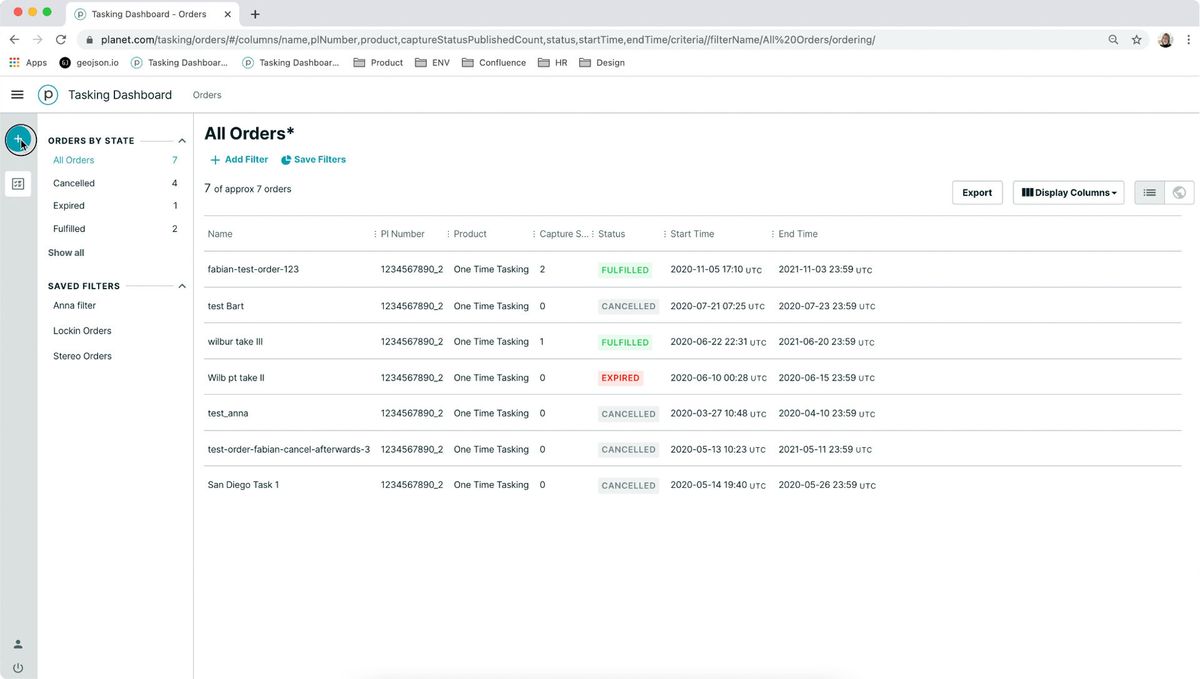Sort by the Start Time column header
Image resolution: width=1200 pixels, height=679 pixels.
692,234
